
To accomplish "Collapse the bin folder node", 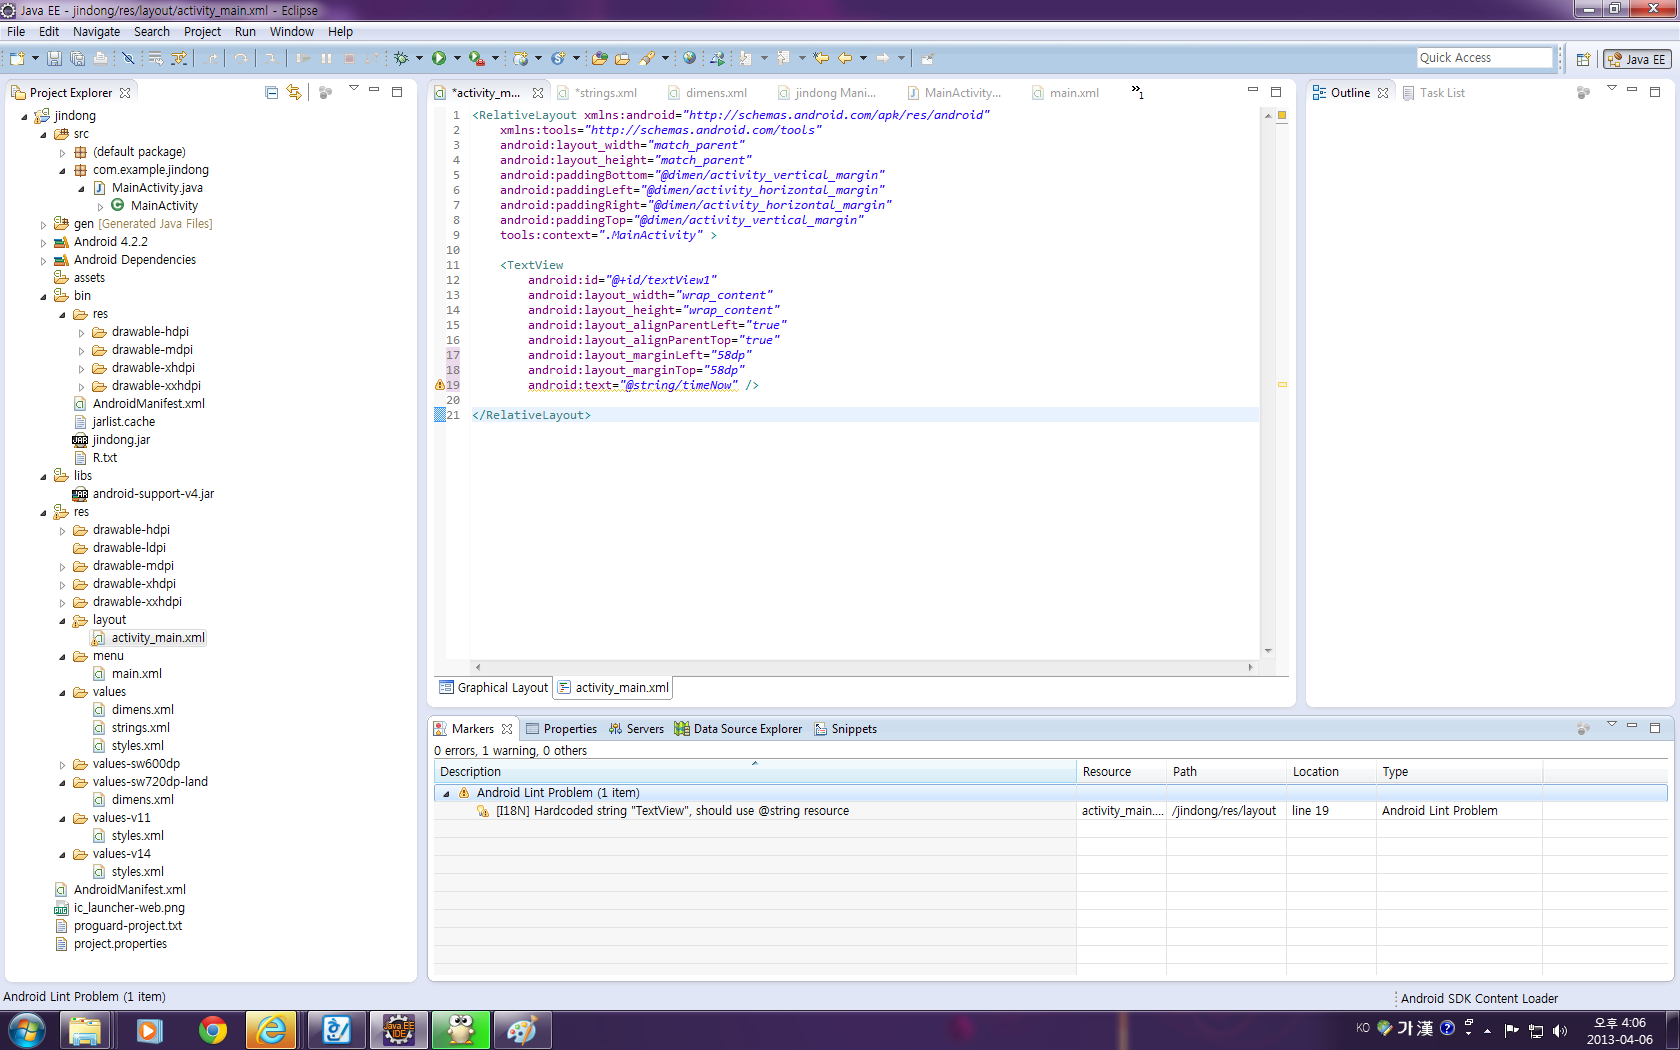I will [43, 296].
